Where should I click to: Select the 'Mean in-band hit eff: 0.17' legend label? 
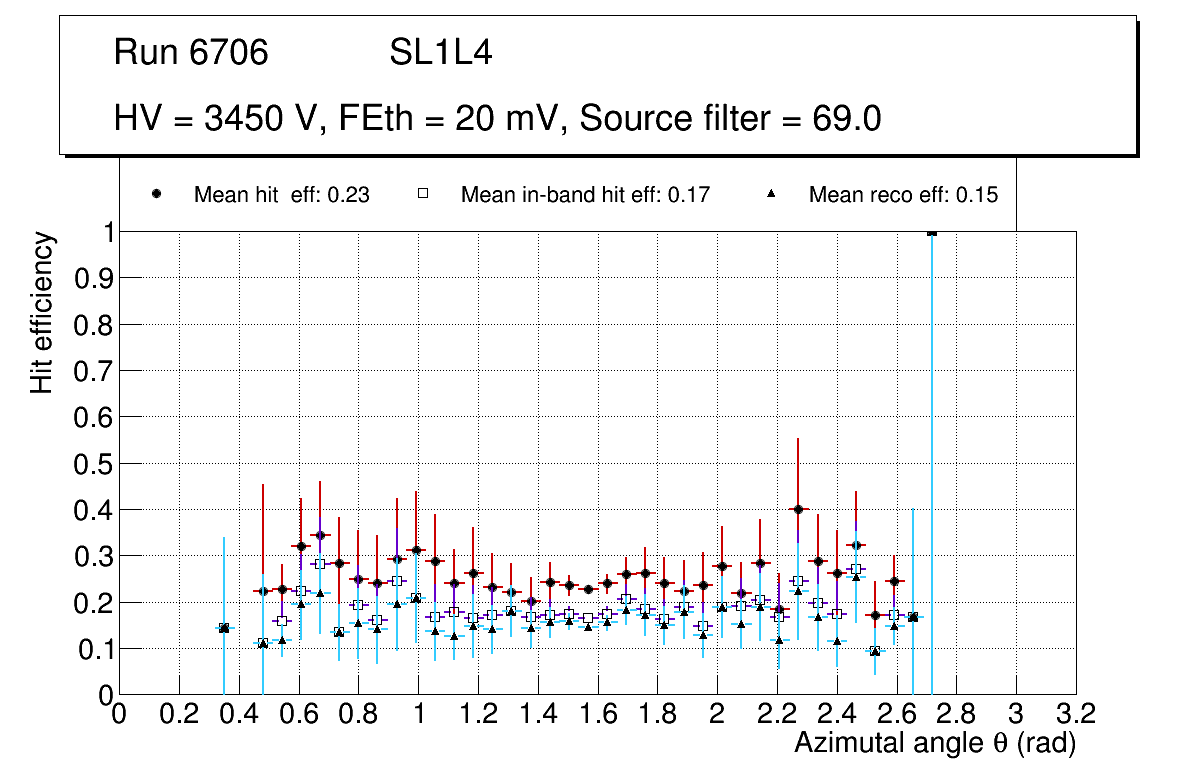[x=585, y=196]
